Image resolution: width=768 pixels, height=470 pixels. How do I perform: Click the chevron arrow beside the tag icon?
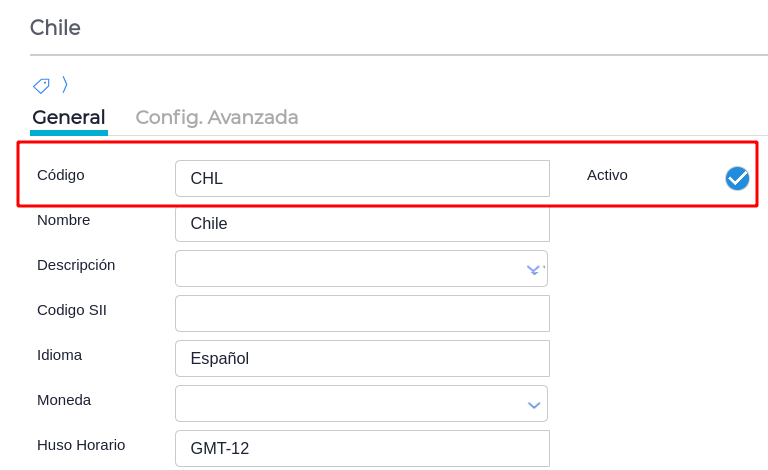pyautogui.click(x=65, y=84)
